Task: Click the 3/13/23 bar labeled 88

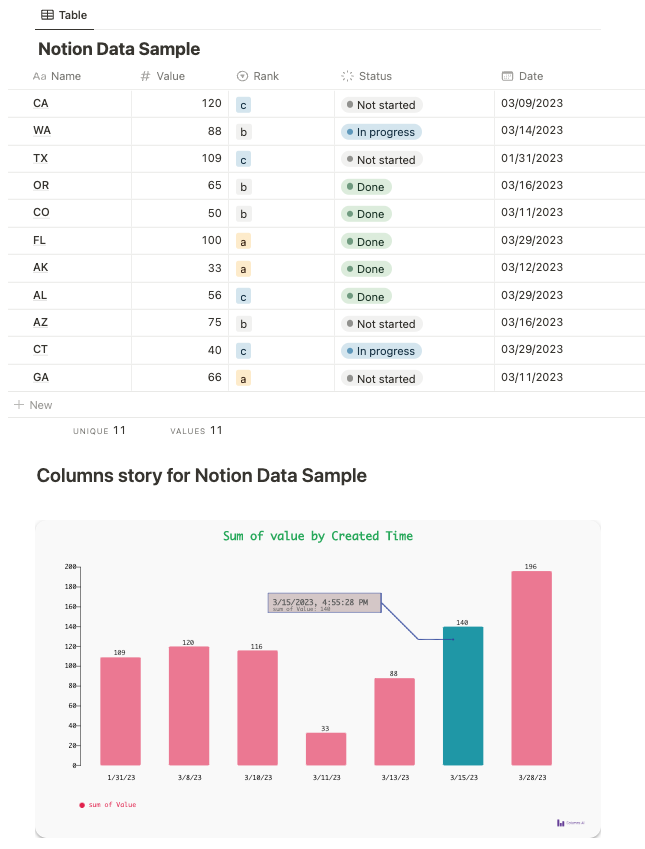Action: (395, 721)
